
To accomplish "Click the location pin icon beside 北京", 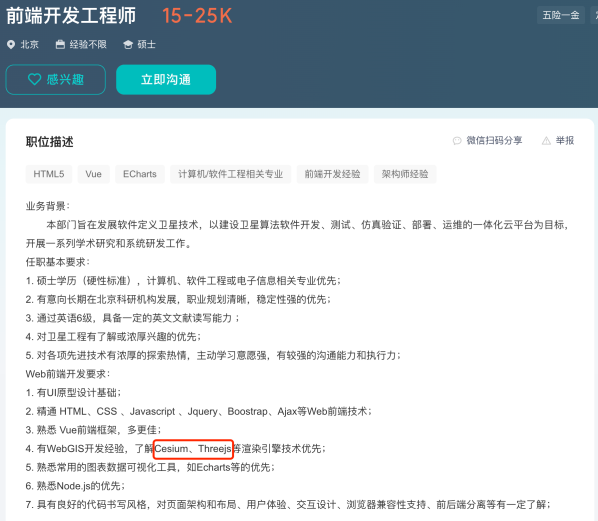I will [11, 45].
